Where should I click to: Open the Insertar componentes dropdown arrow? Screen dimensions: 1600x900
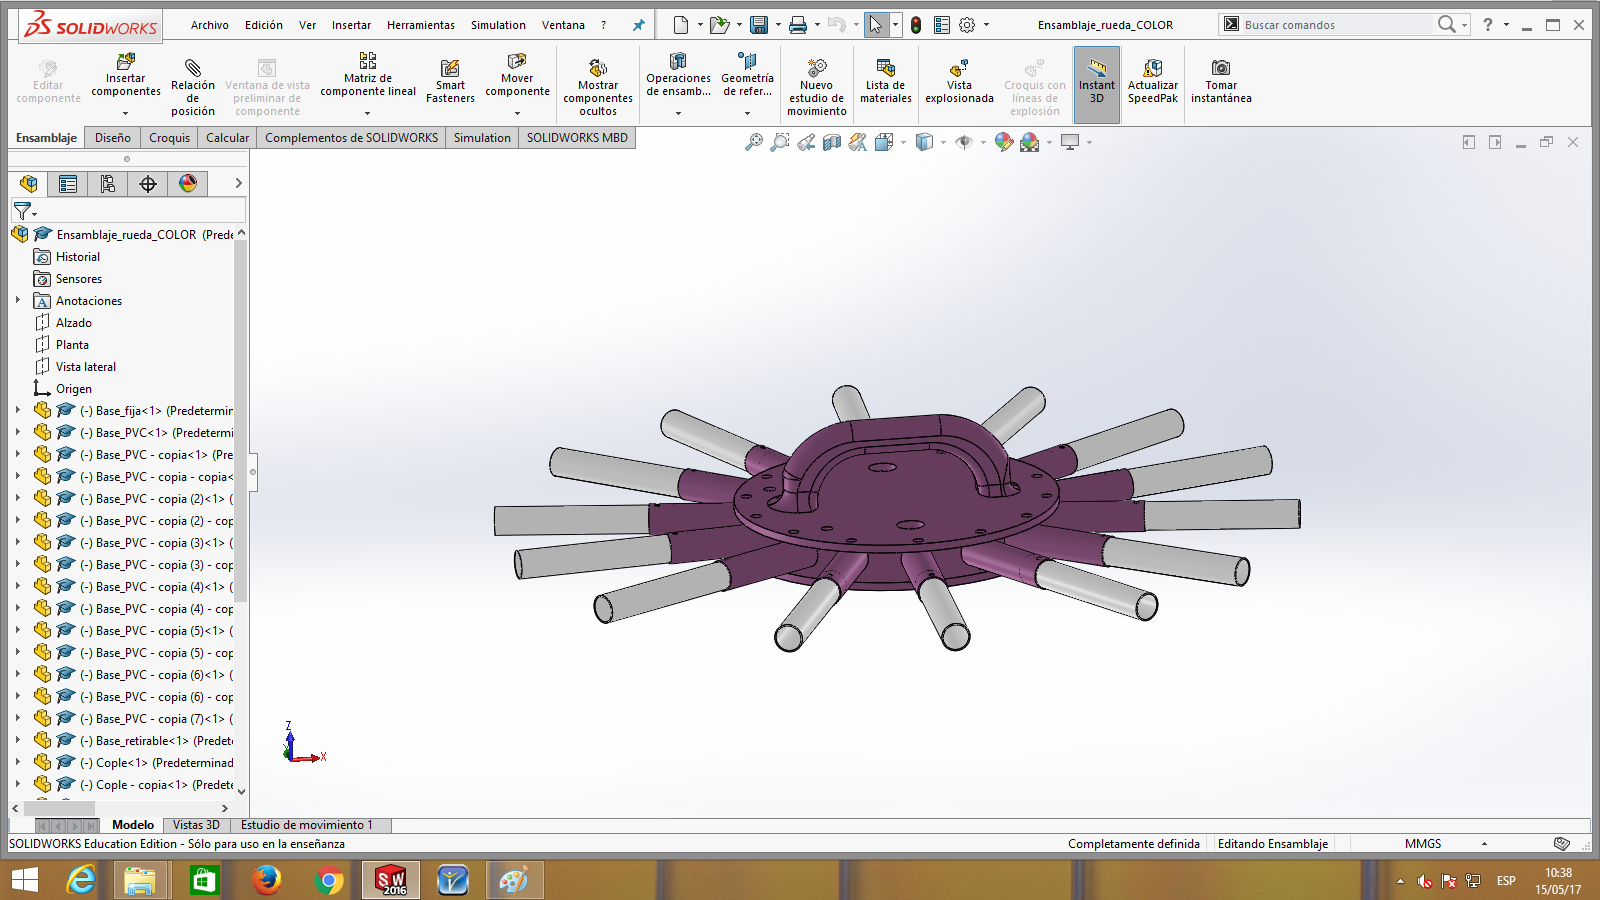tap(126, 113)
